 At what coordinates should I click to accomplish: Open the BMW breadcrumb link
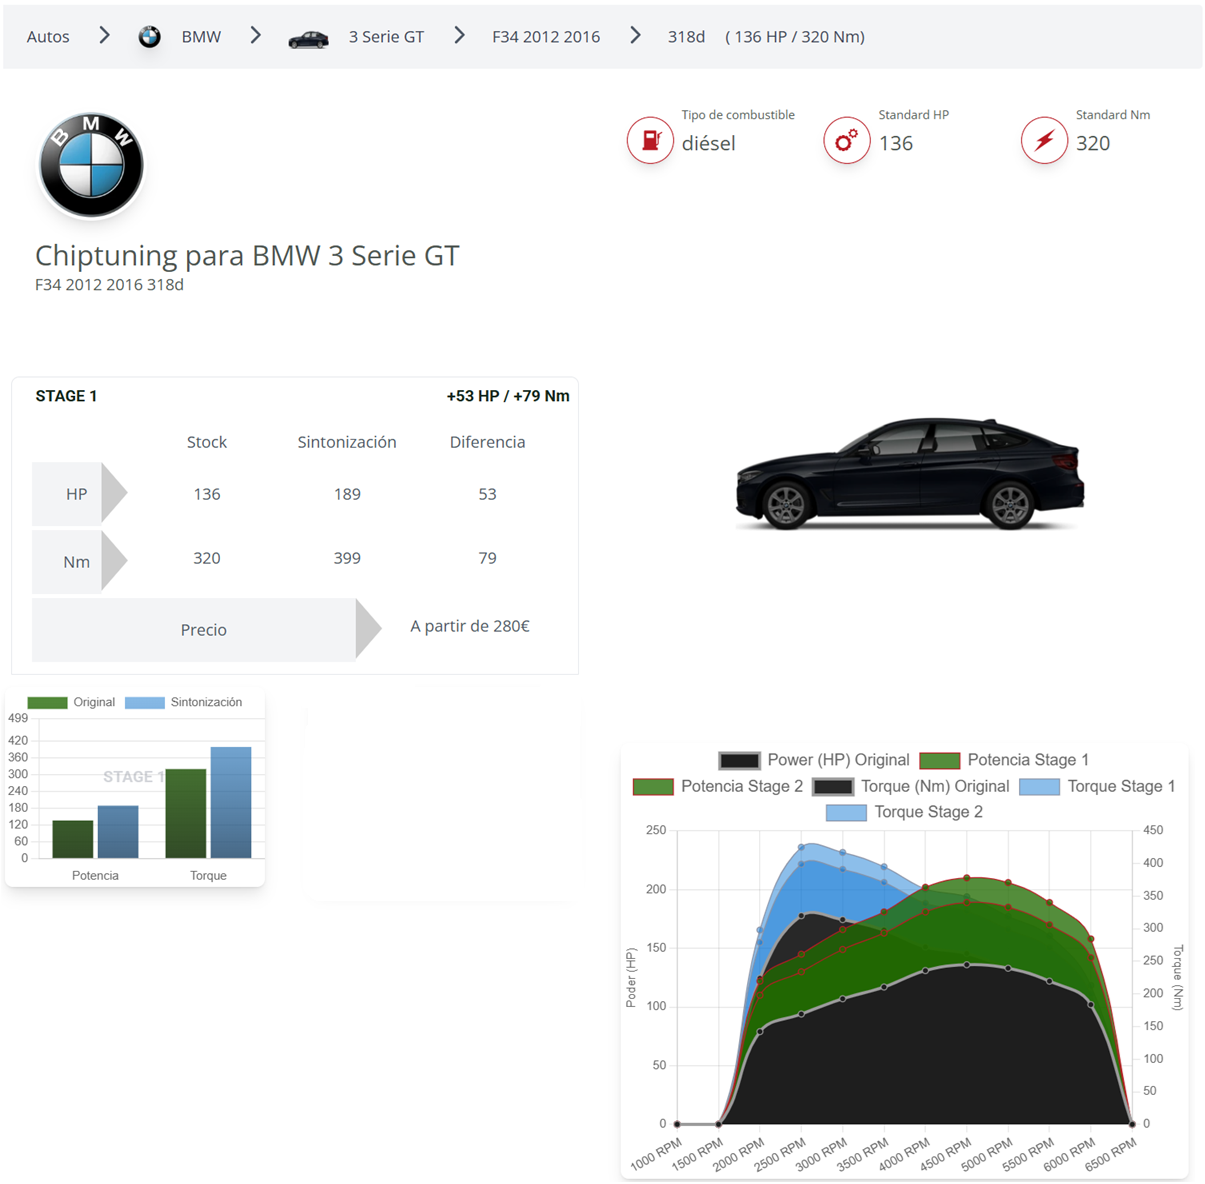pos(201,37)
